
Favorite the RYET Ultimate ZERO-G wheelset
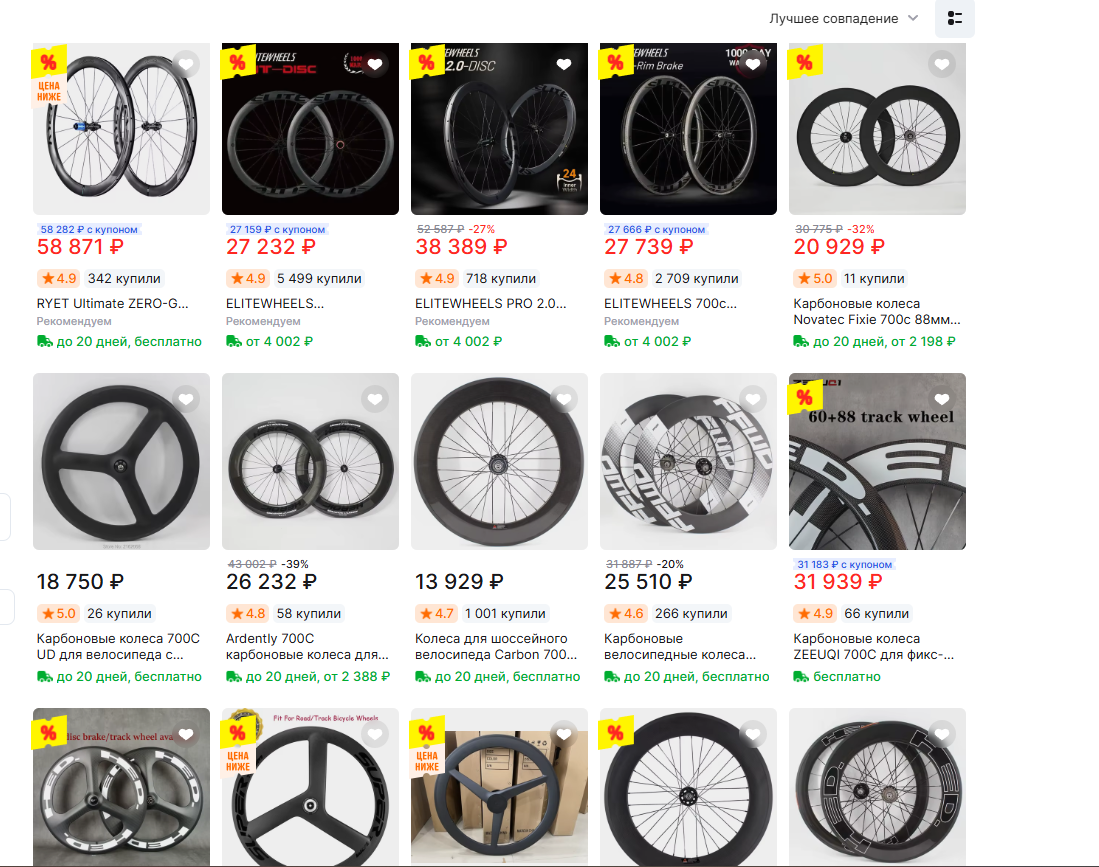[186, 64]
